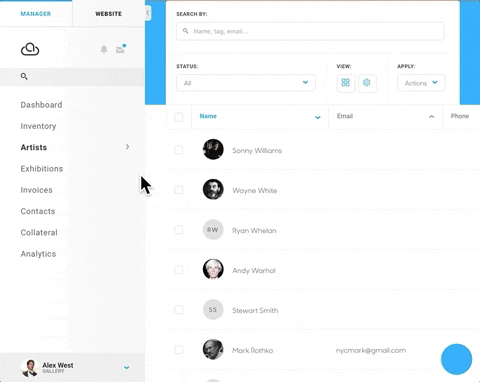Expand the Artists submenu chevron
480x382 pixels.
point(128,147)
